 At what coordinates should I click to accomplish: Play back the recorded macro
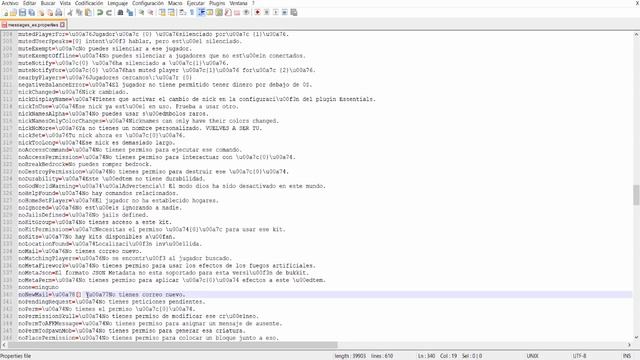pos(276,13)
